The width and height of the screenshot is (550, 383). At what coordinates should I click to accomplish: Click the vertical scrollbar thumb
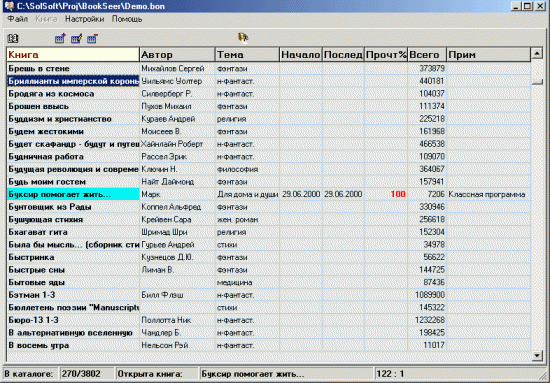pyautogui.click(x=537, y=82)
